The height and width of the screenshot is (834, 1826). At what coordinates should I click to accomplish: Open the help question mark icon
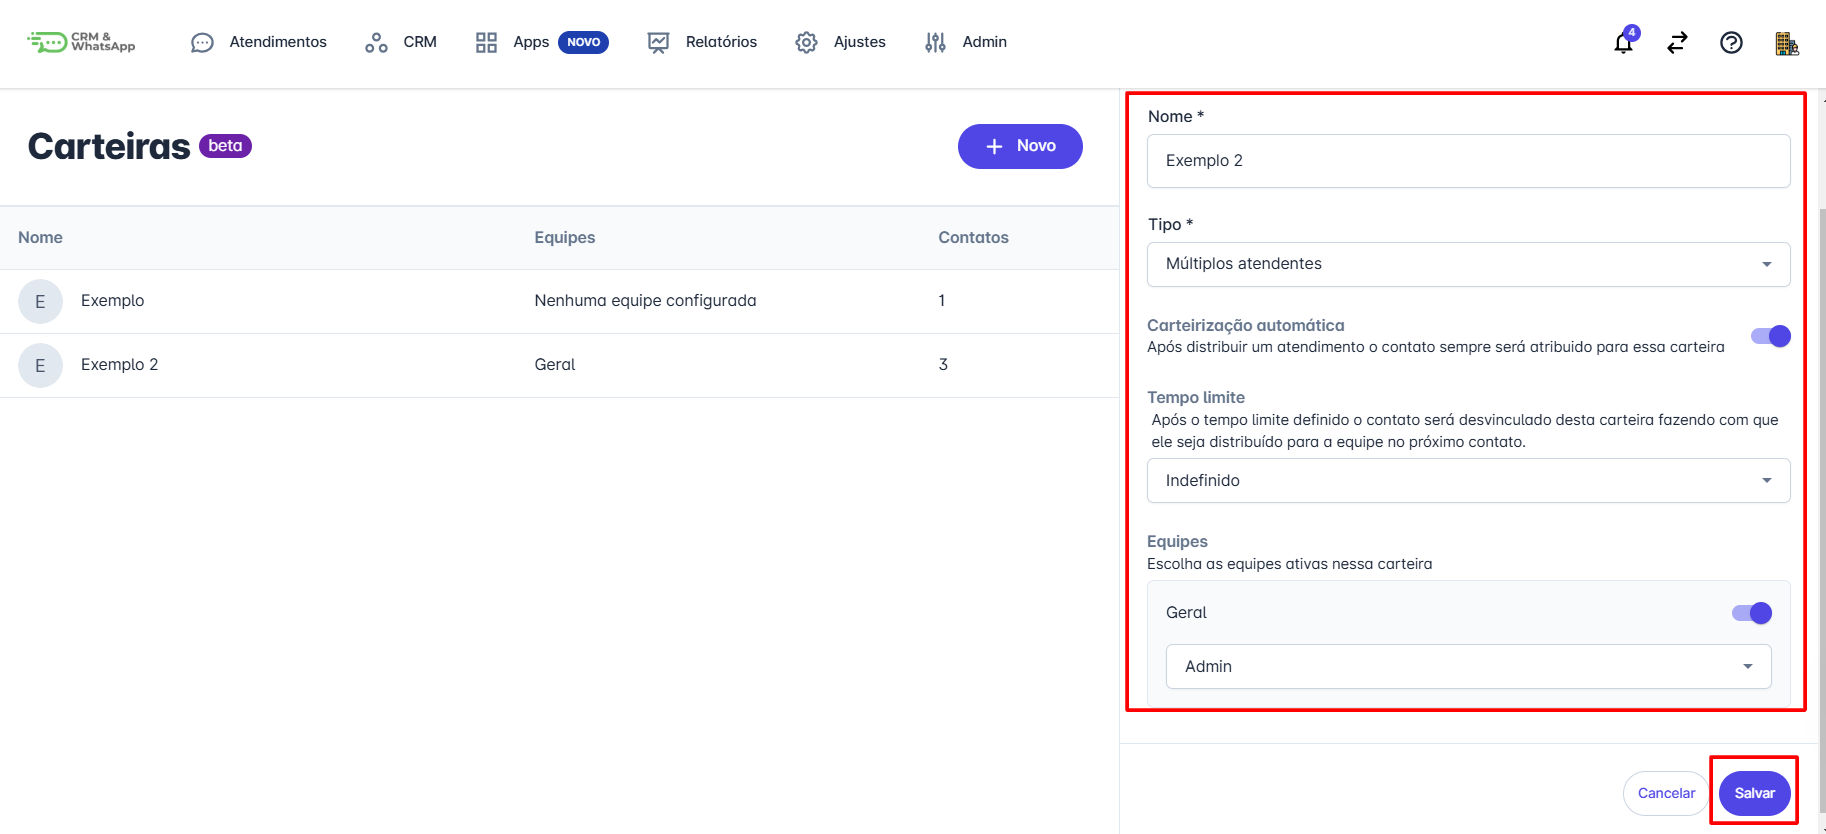pyautogui.click(x=1731, y=42)
